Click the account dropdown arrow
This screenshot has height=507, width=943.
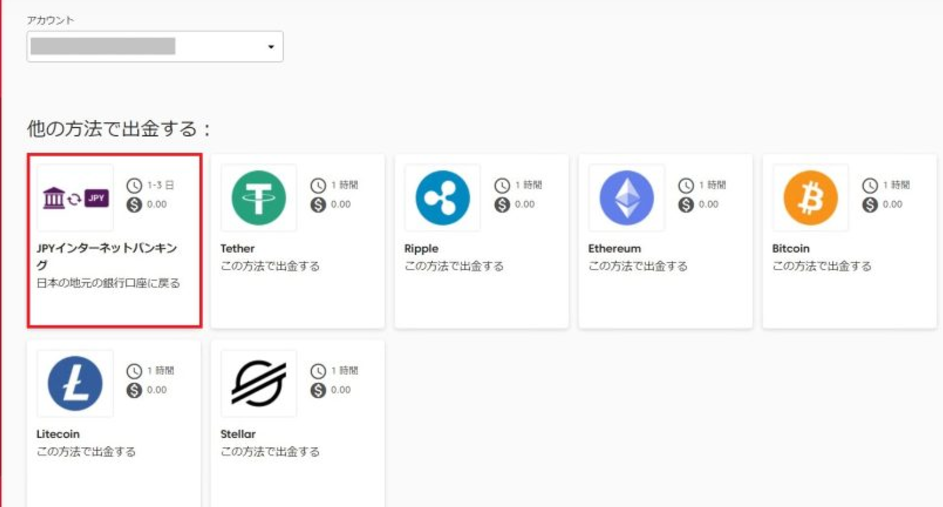(270, 47)
